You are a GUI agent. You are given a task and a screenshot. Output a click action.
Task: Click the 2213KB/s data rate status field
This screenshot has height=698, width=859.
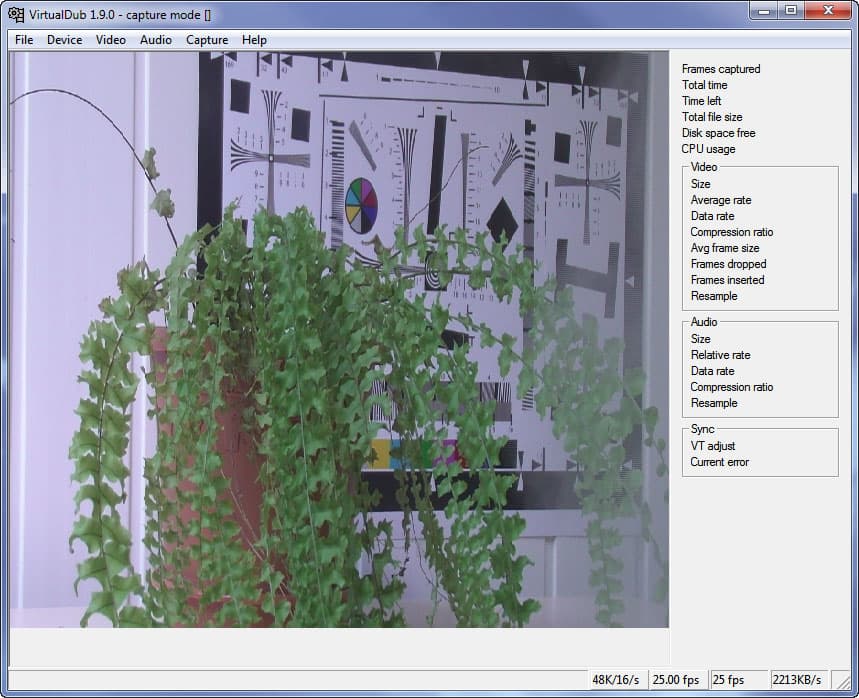[796, 680]
